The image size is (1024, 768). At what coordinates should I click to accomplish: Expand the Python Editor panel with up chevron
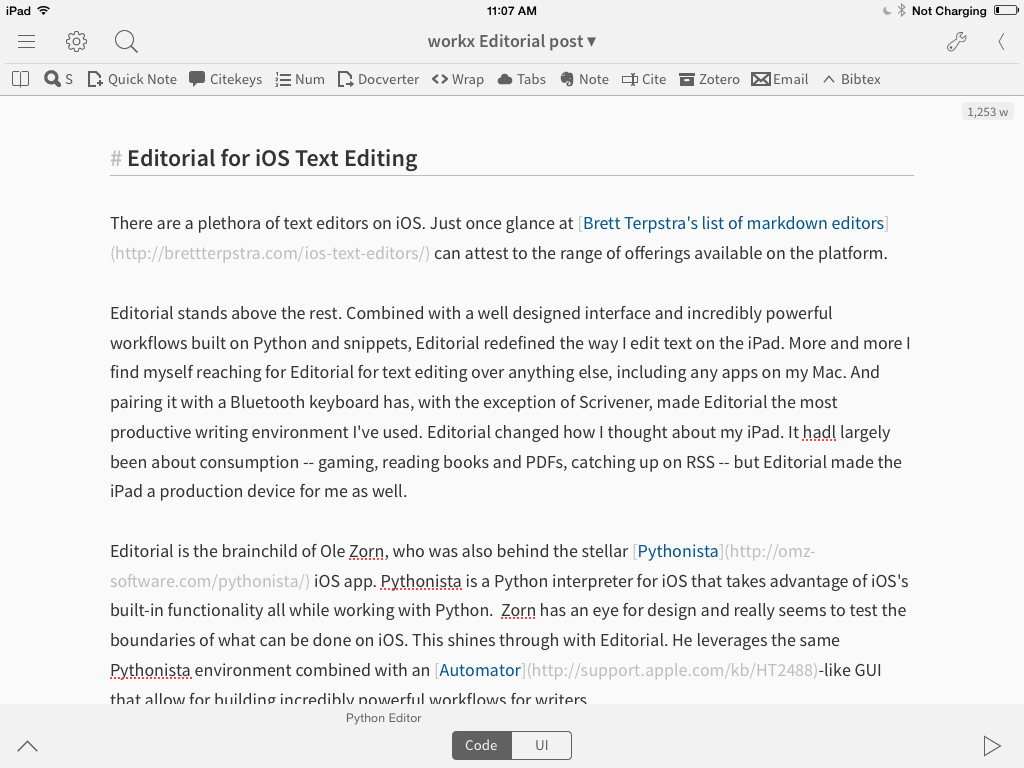pos(27,746)
